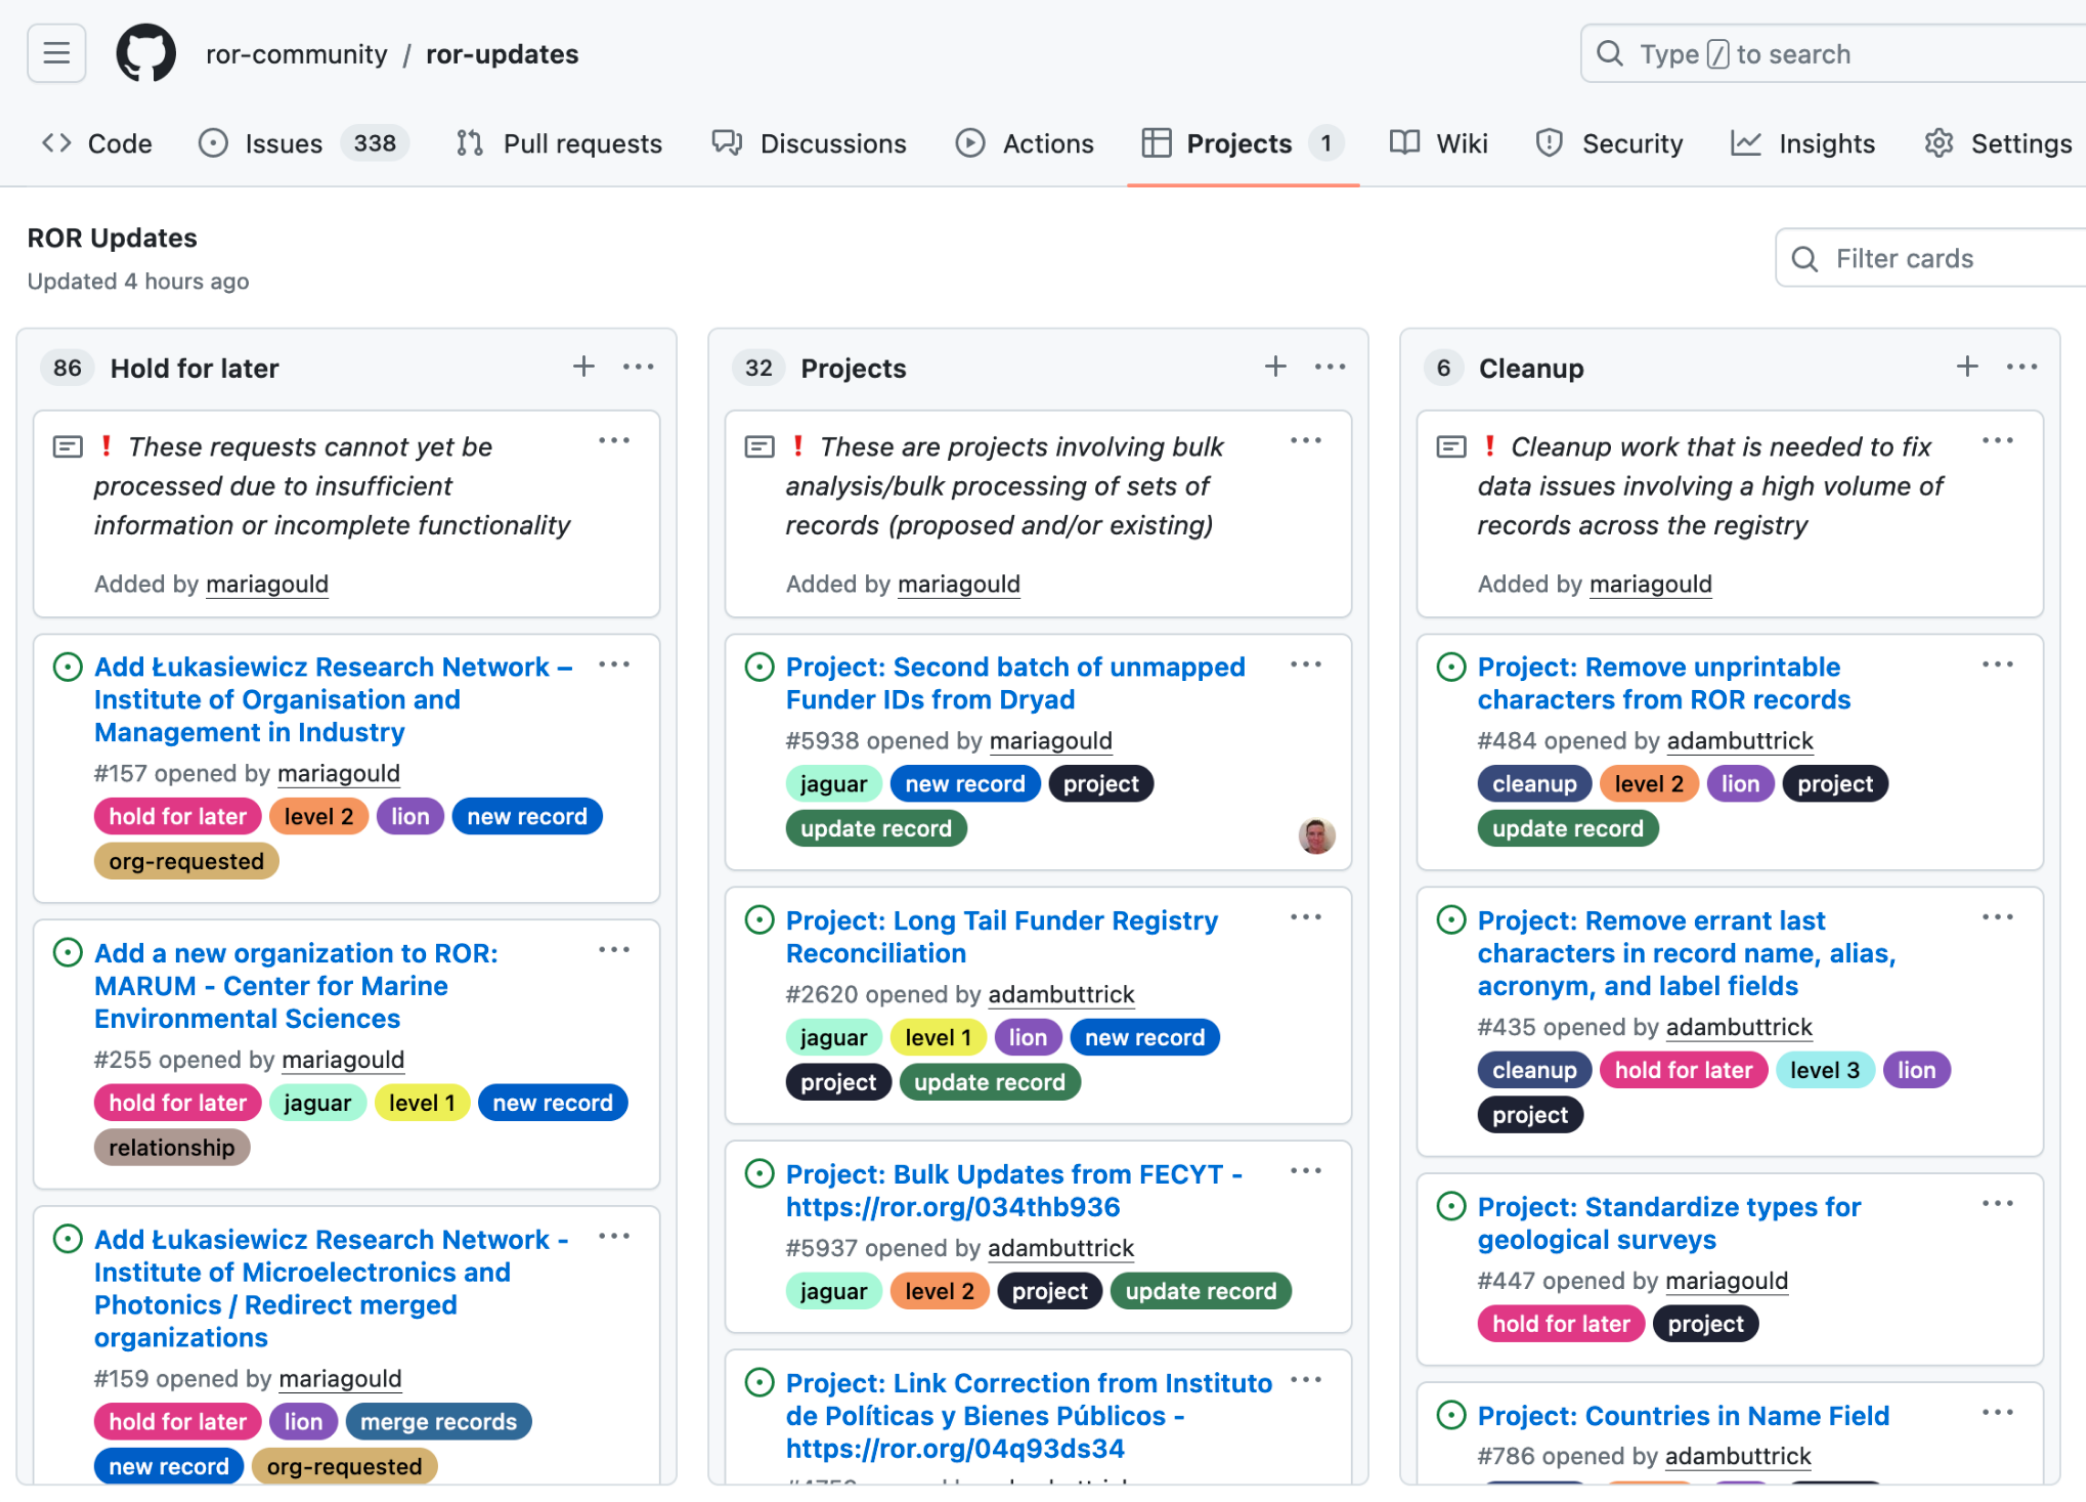Click the Security icon
2086x1502 pixels.
click(x=1547, y=144)
